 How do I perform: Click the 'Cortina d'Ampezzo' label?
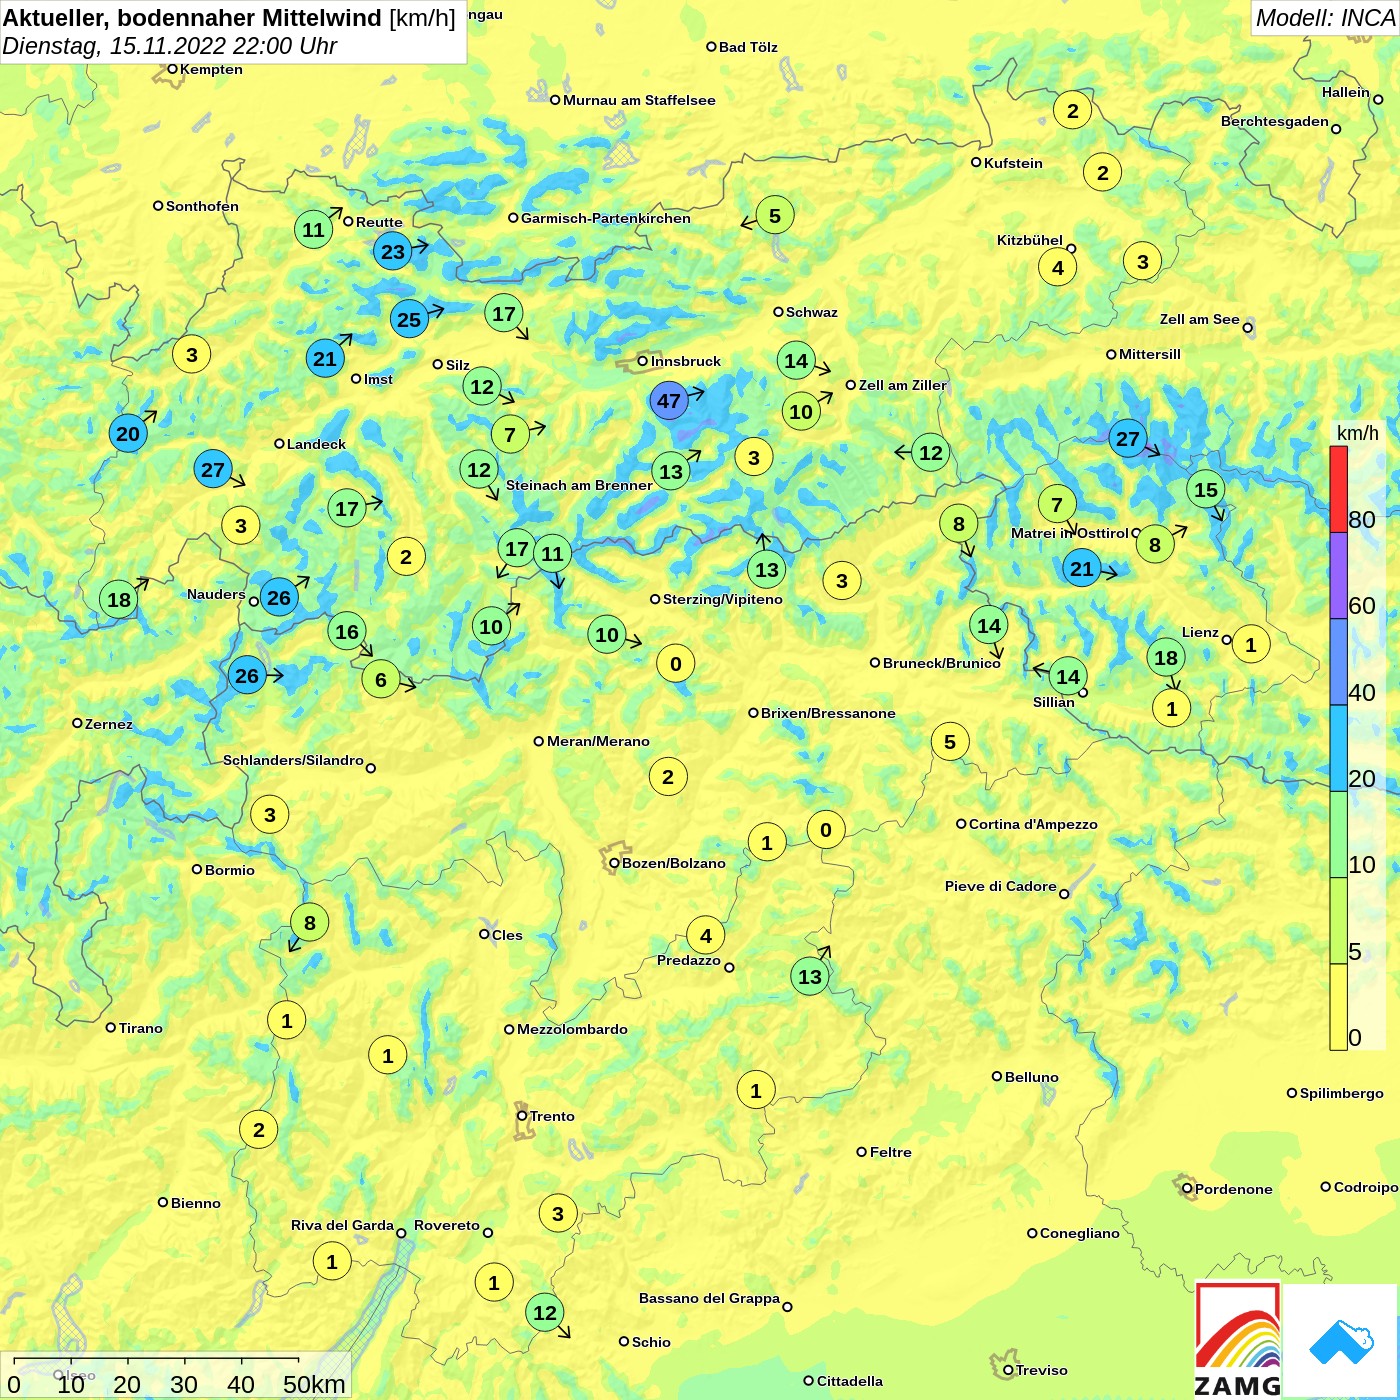[x=1033, y=824]
